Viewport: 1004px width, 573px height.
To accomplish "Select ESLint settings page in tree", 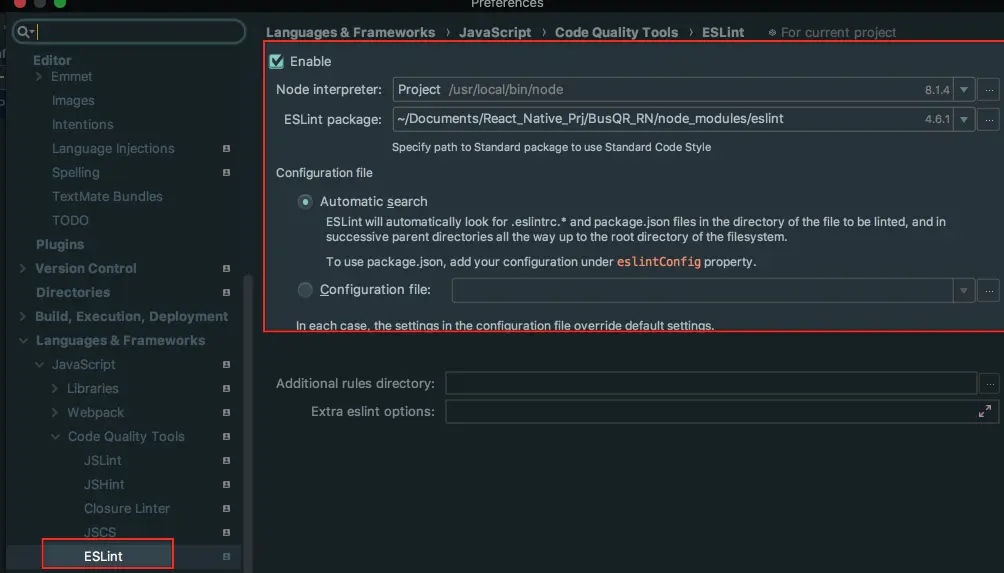I will point(103,556).
